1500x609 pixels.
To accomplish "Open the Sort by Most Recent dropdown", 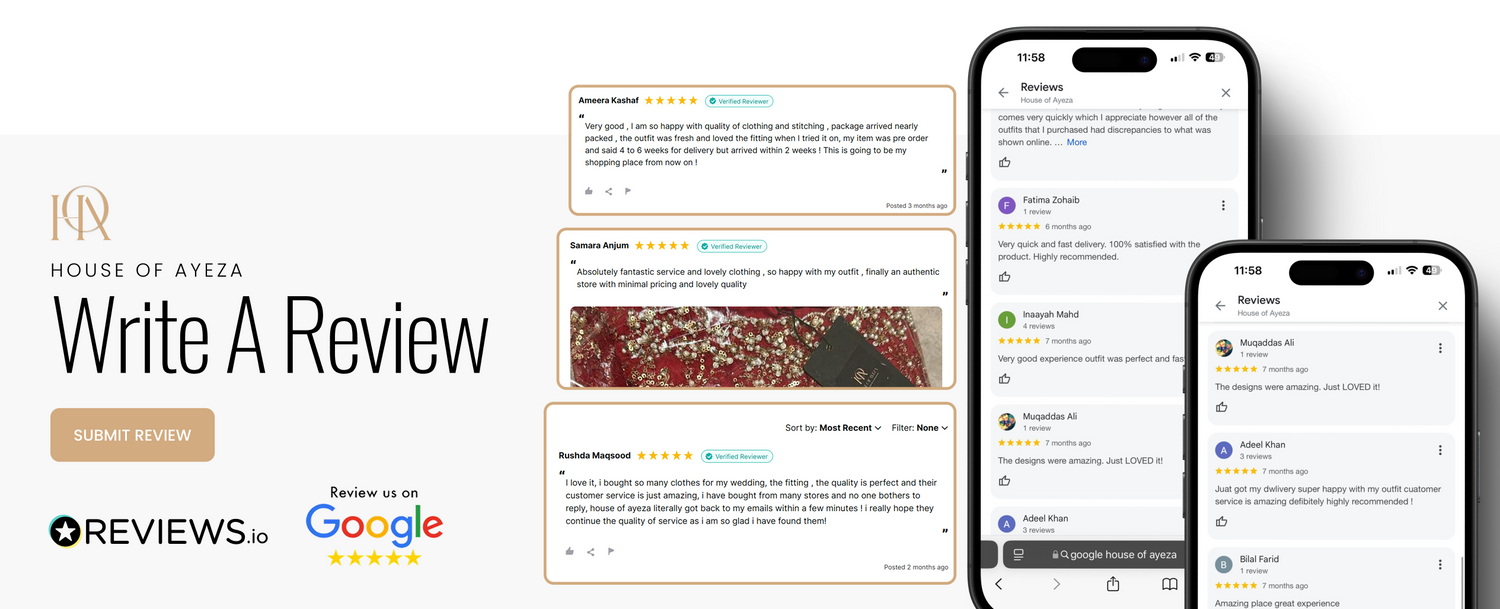I will [833, 428].
